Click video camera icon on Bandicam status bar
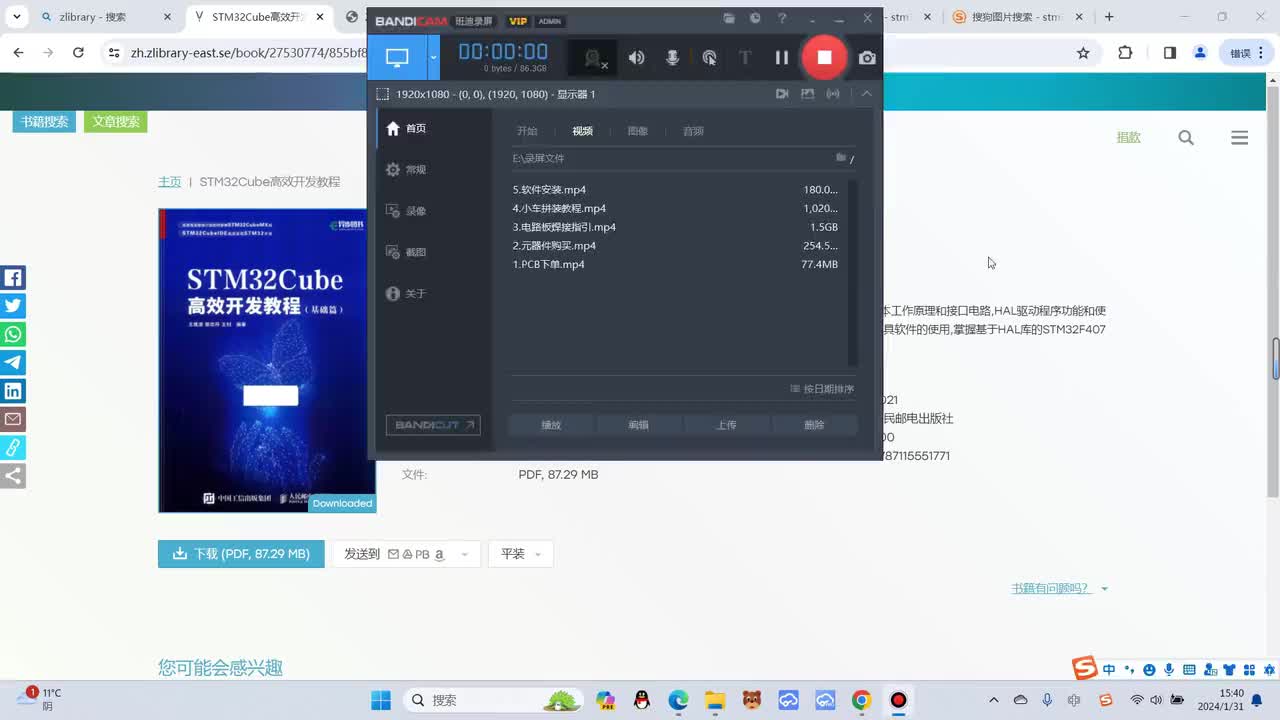The image size is (1280, 720). tap(782, 94)
